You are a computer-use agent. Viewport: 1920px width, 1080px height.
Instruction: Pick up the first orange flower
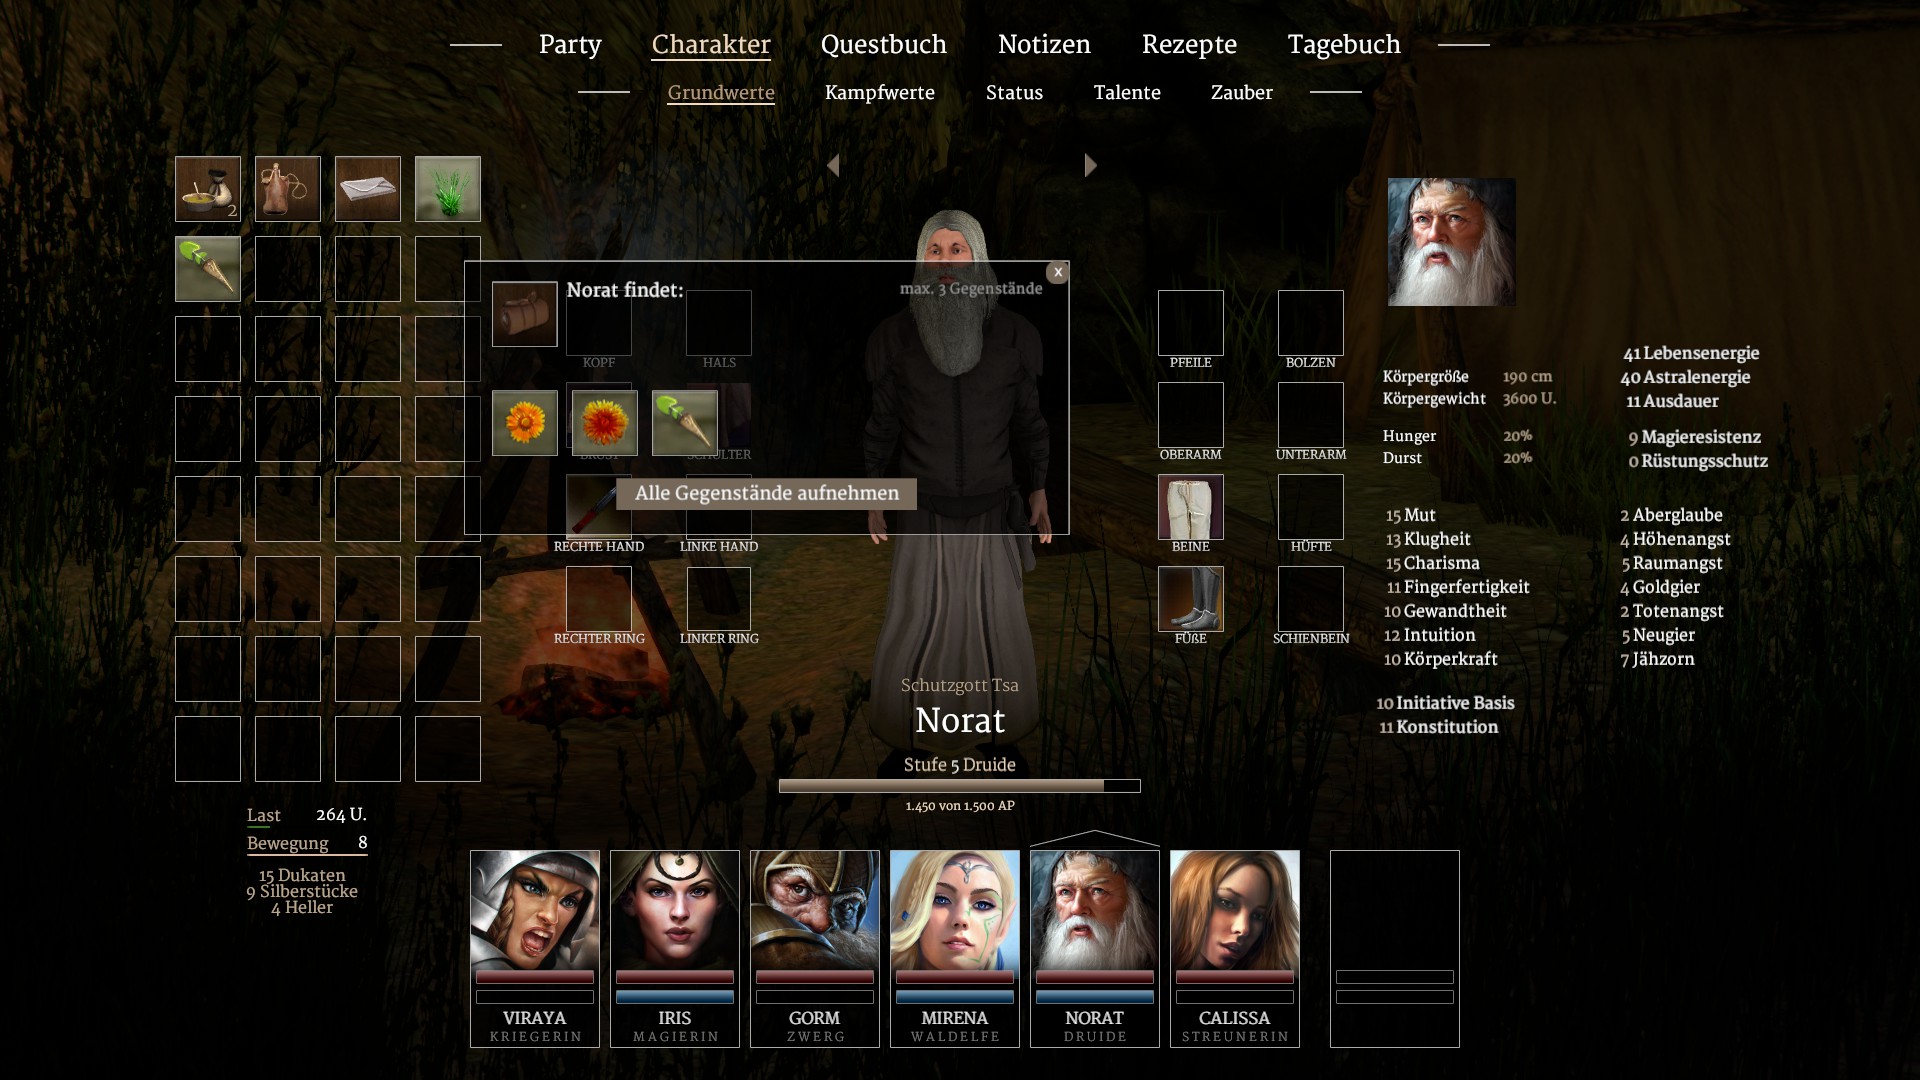[525, 423]
